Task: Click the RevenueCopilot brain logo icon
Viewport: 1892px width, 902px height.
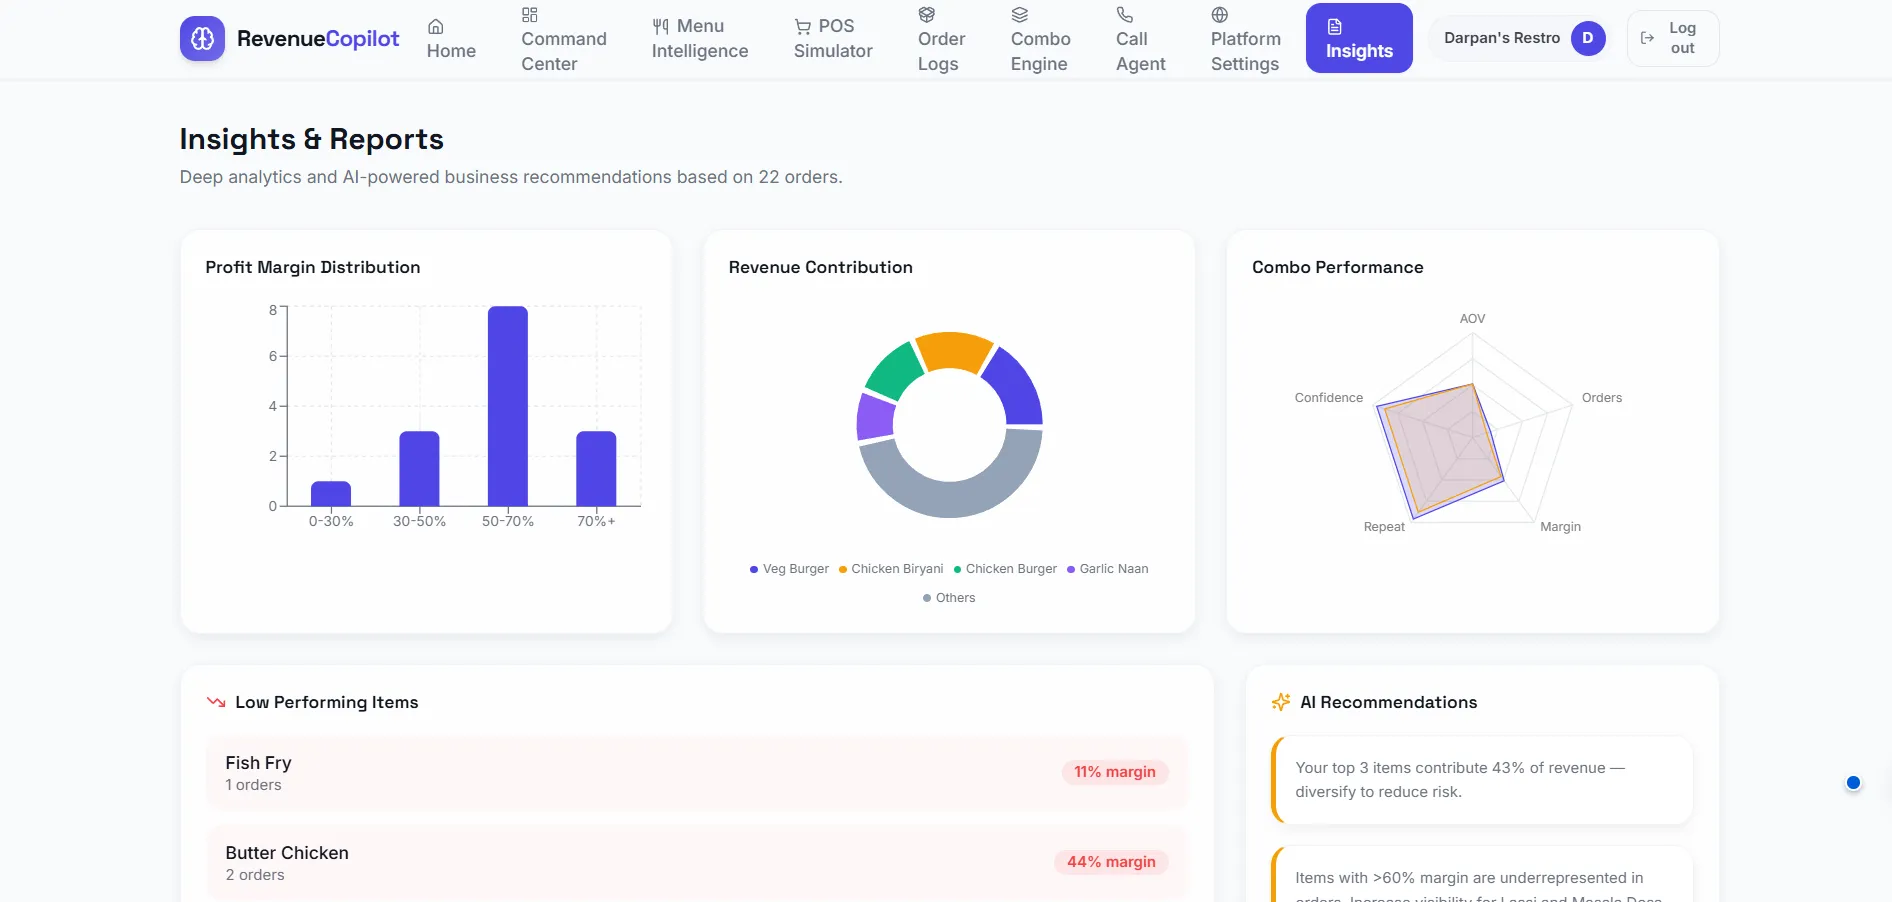Action: [202, 39]
